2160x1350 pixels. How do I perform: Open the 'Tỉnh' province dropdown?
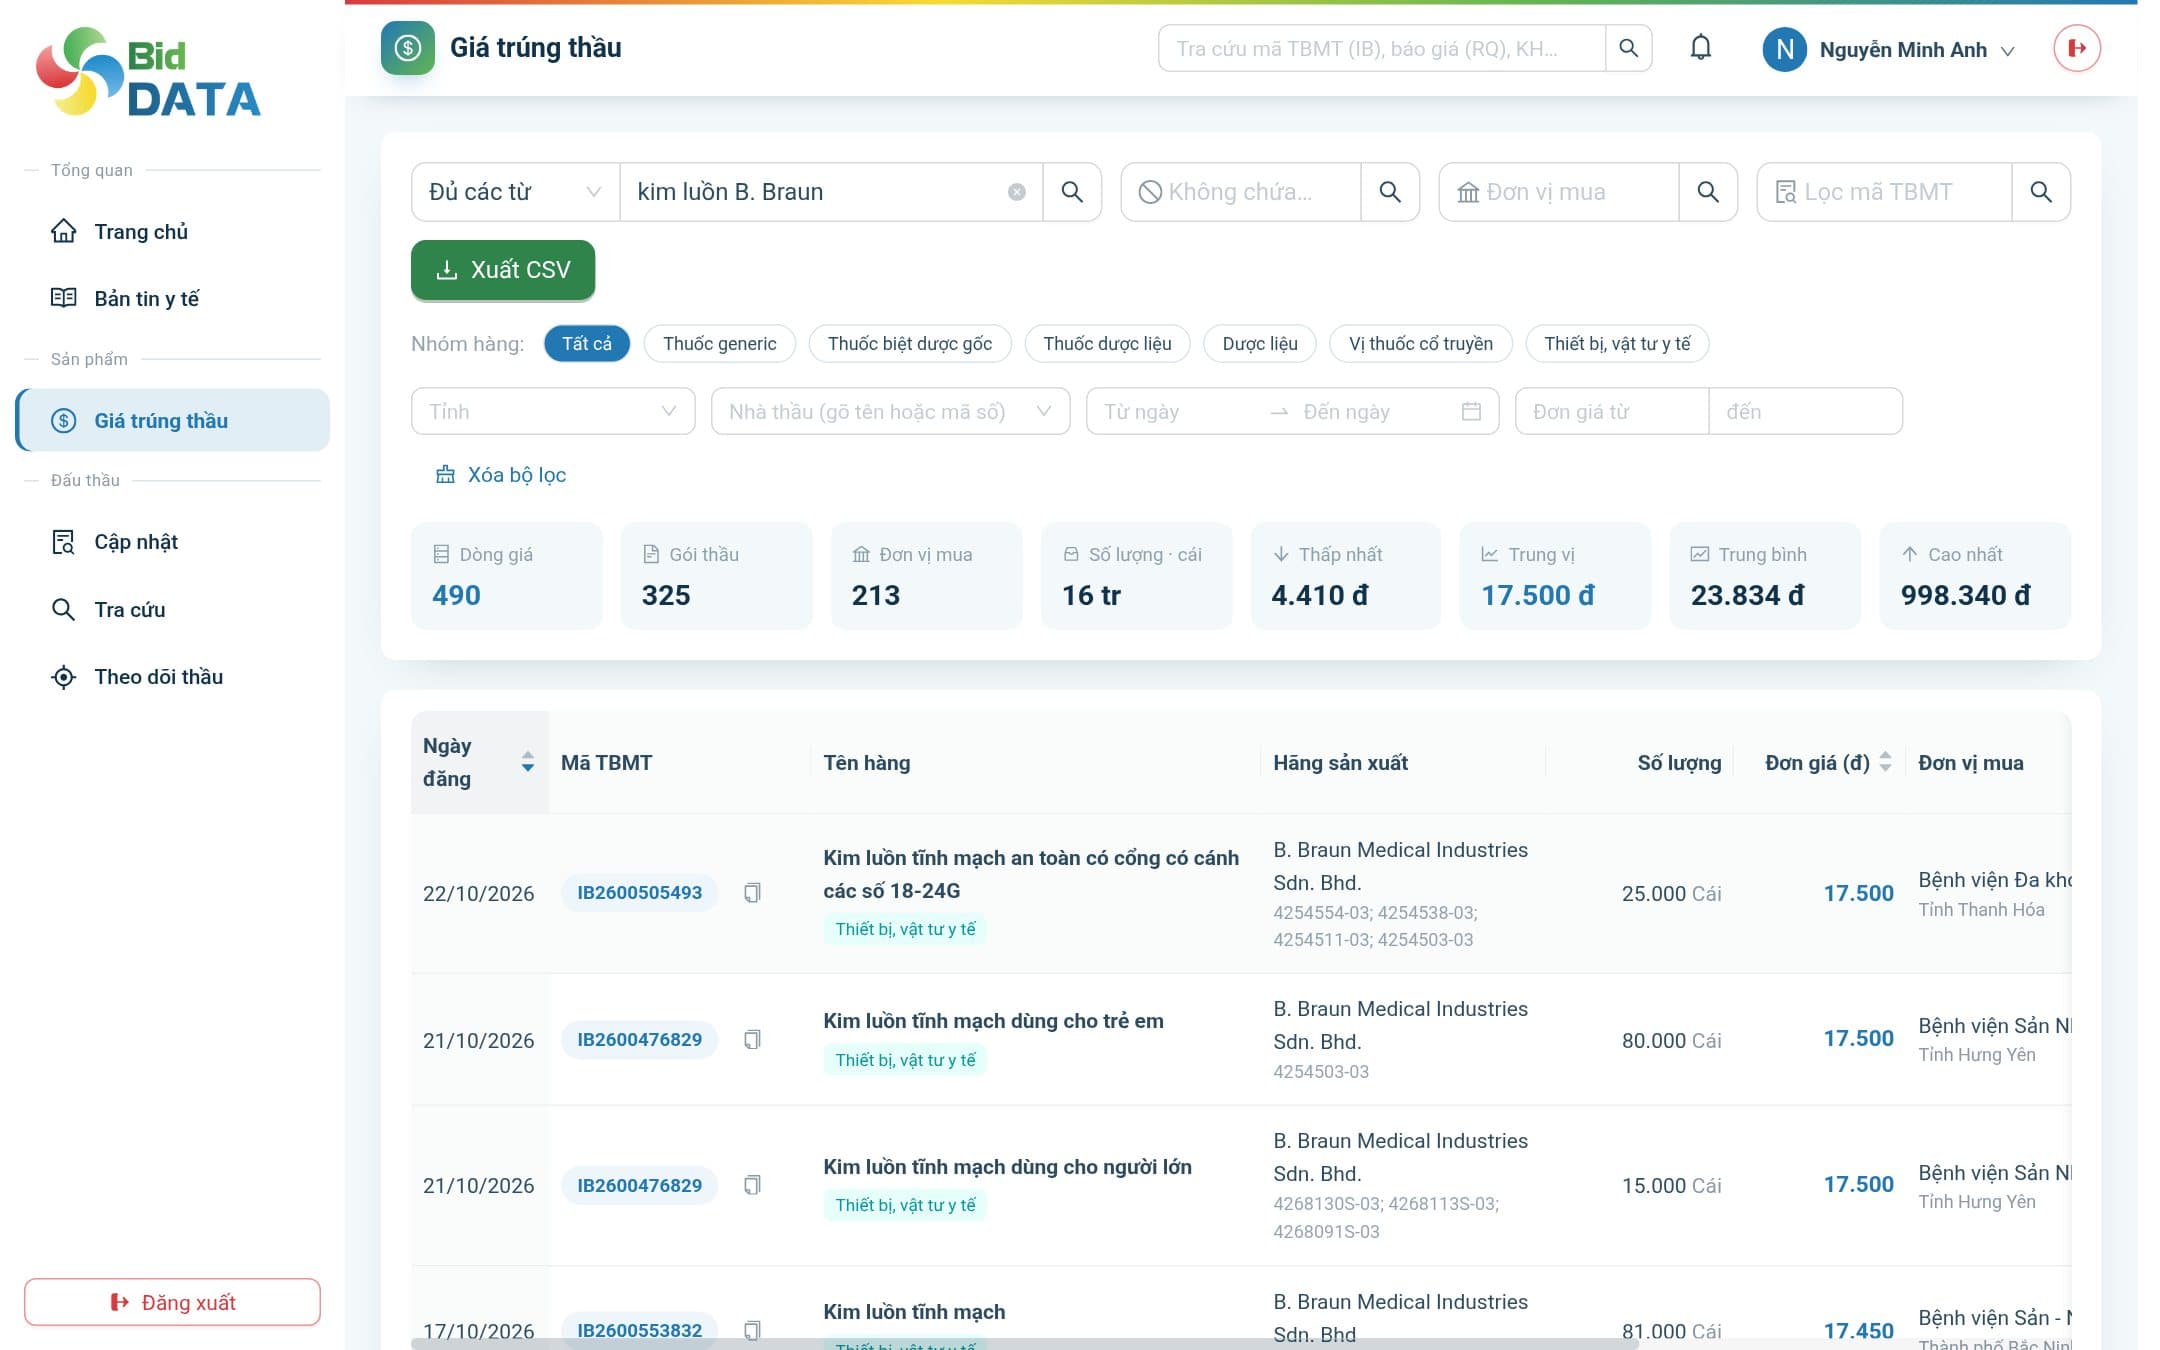pos(553,411)
